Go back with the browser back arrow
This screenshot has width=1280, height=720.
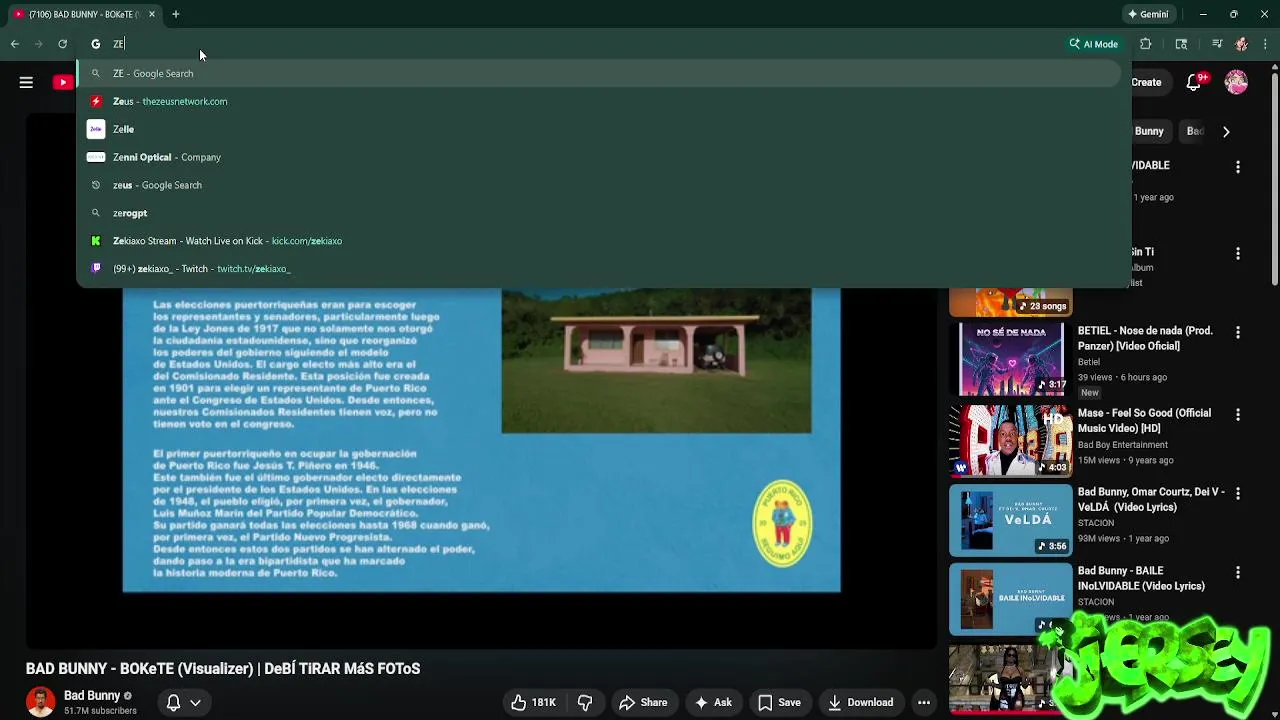15,44
